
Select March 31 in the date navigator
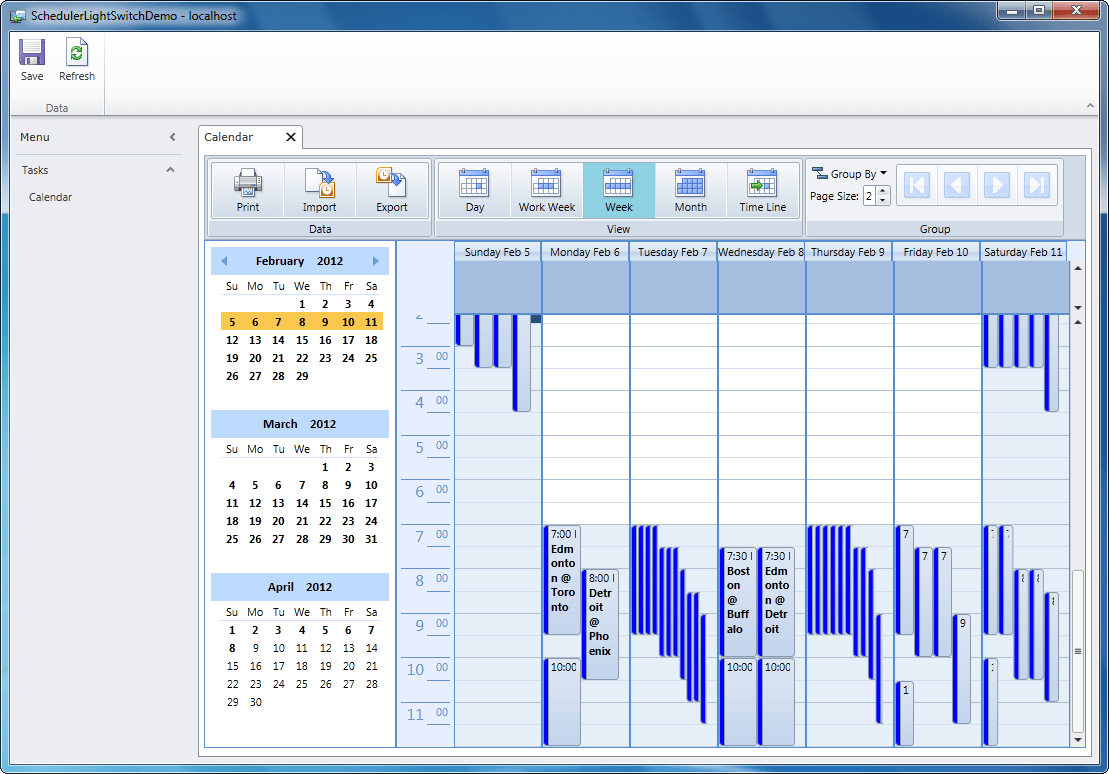[371, 539]
